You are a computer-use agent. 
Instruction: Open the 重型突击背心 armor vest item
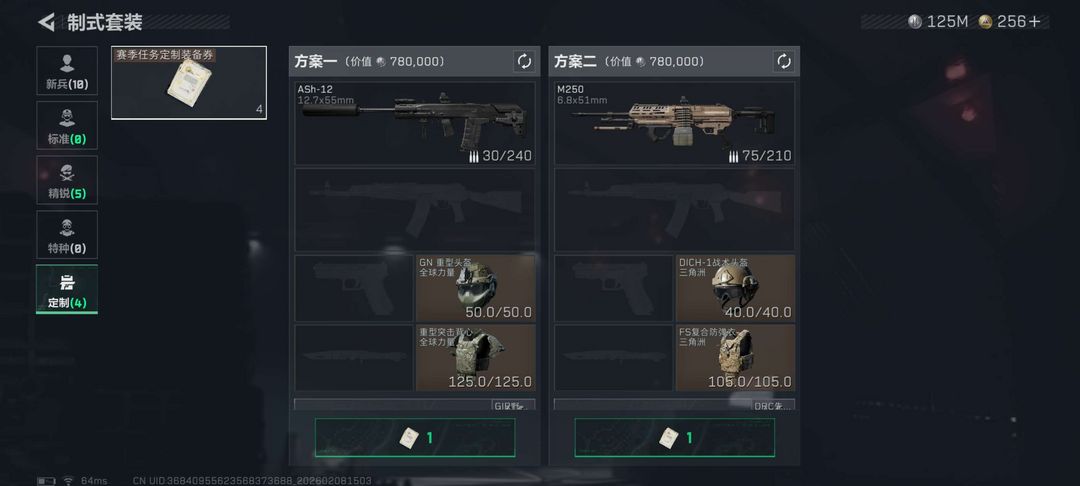(x=475, y=358)
